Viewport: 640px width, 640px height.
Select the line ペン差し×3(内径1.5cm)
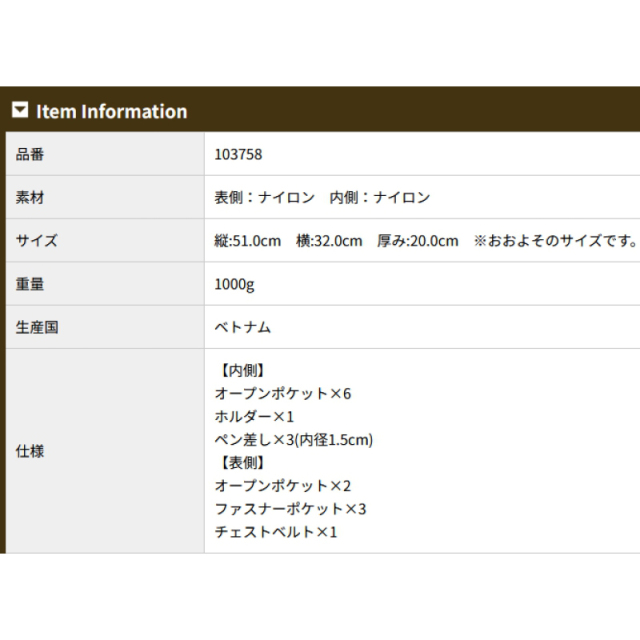click(x=294, y=440)
